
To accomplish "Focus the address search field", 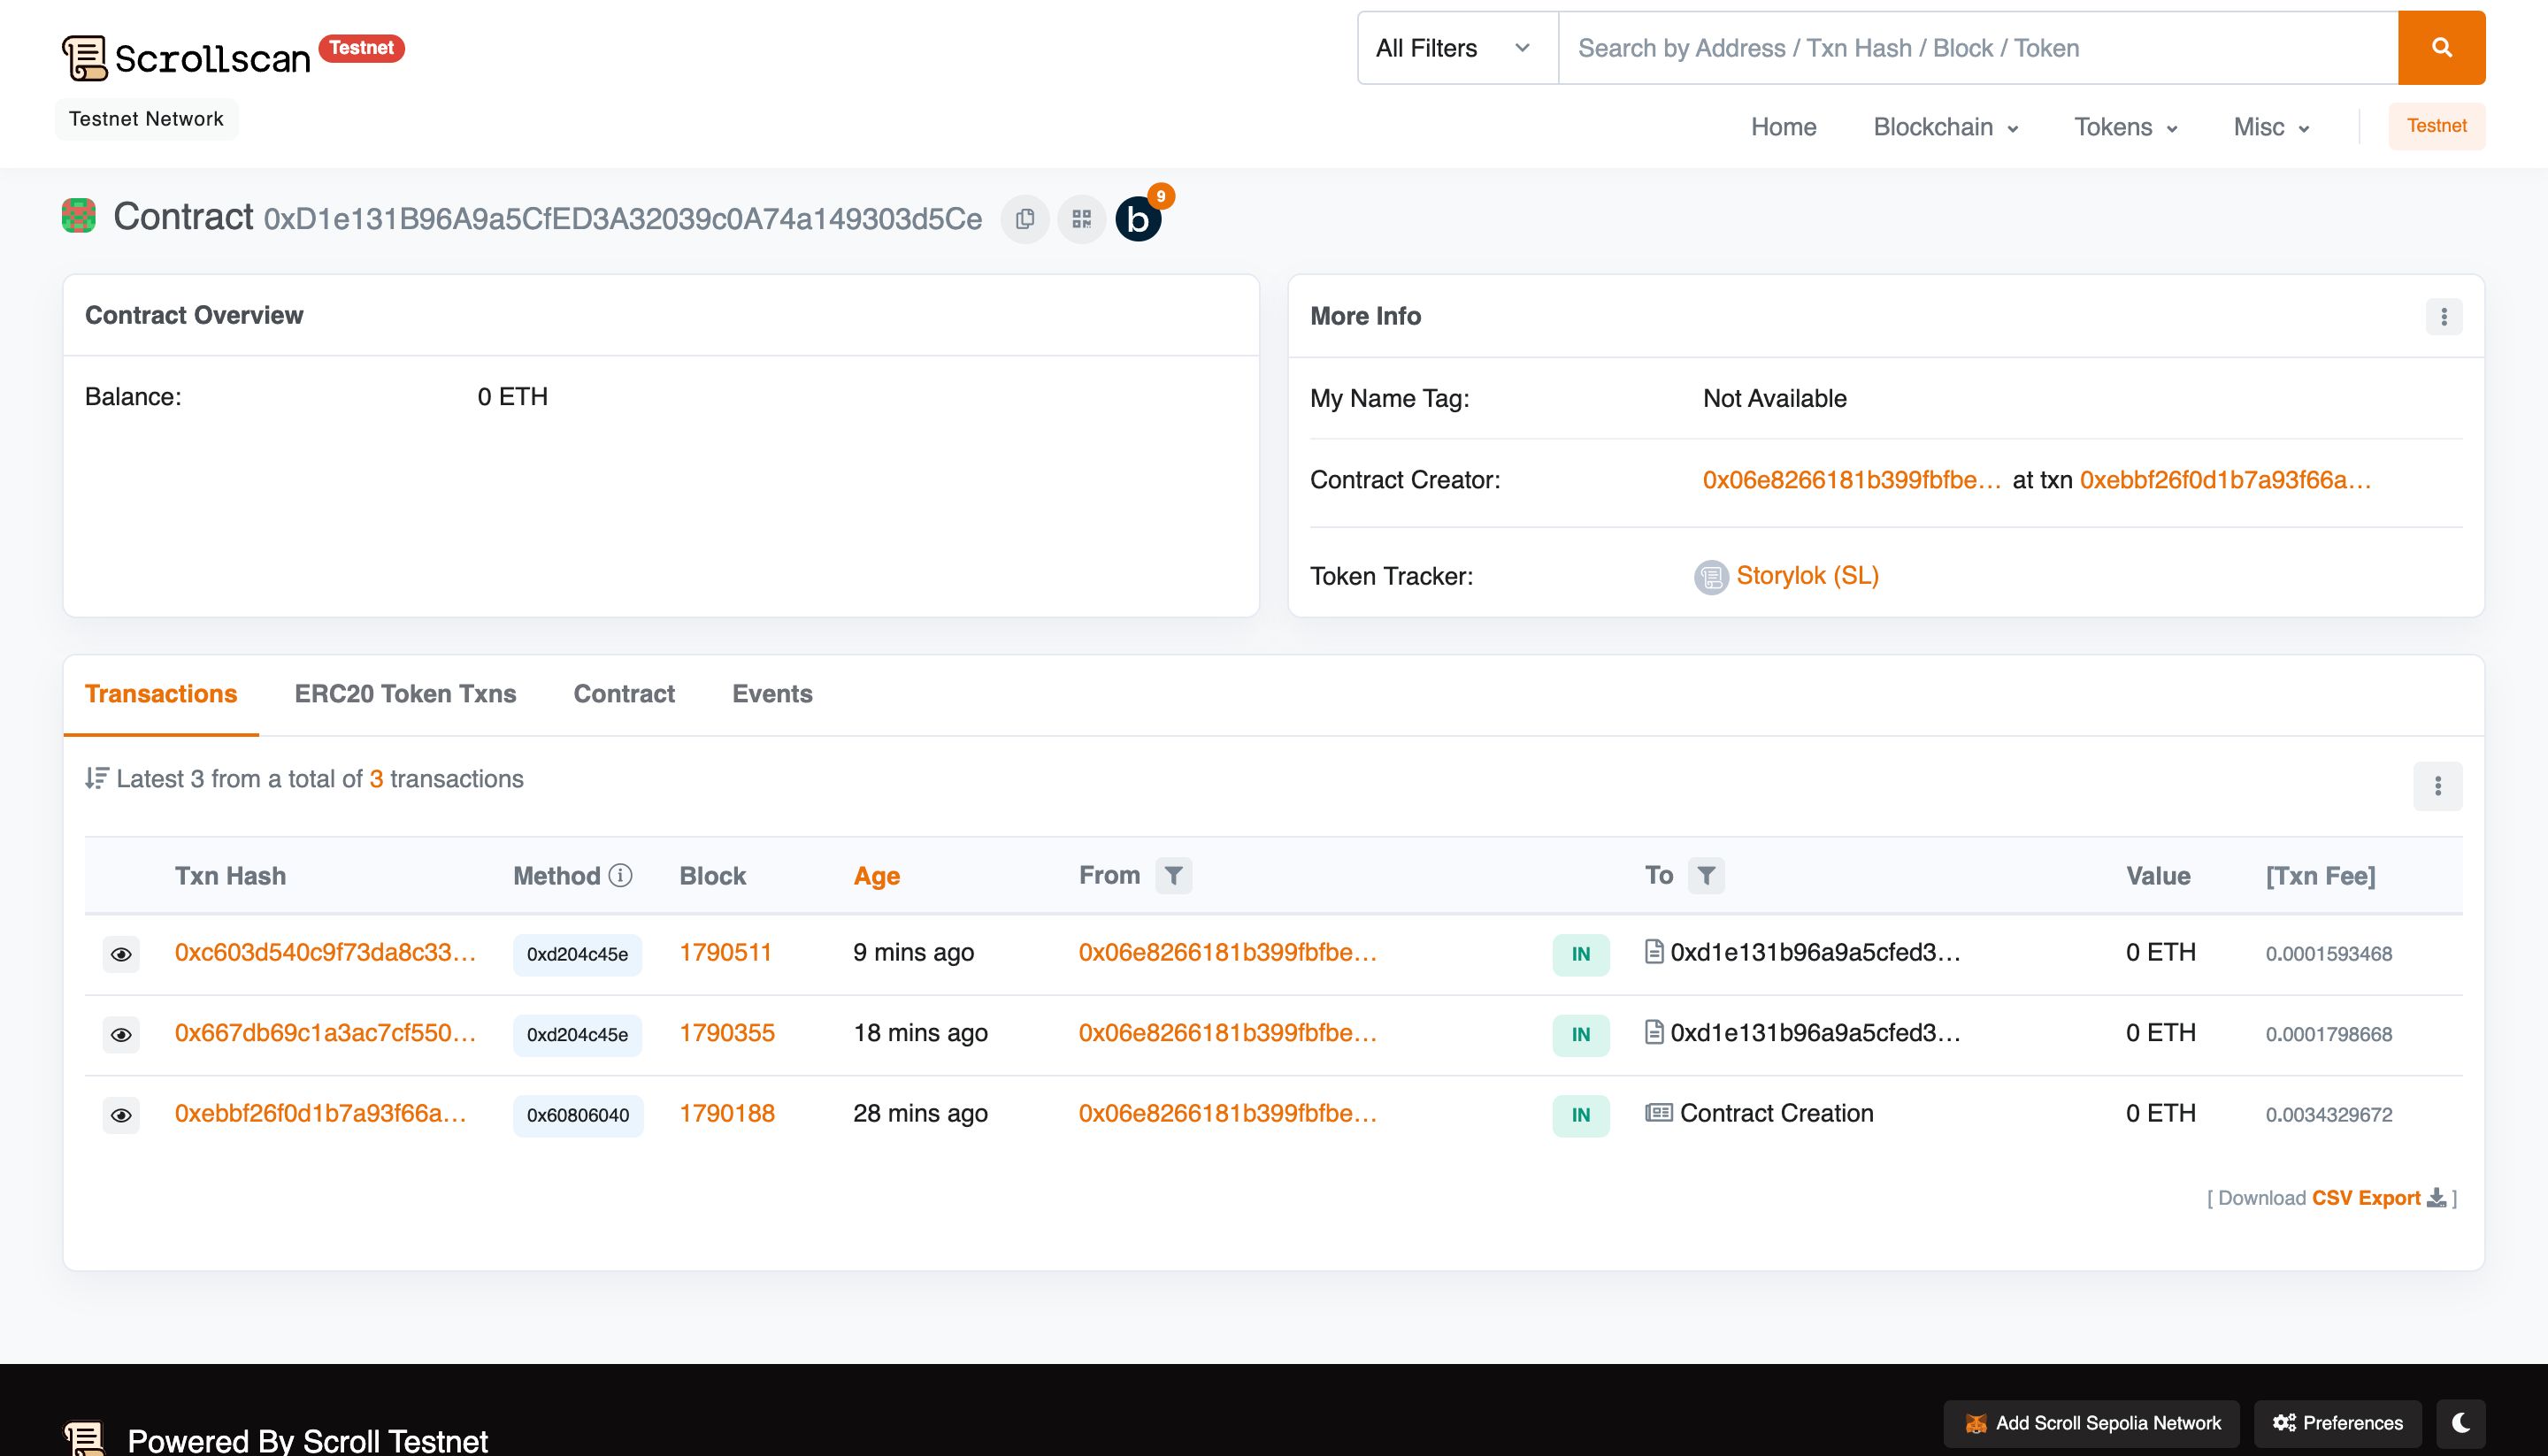I will coord(1977,48).
